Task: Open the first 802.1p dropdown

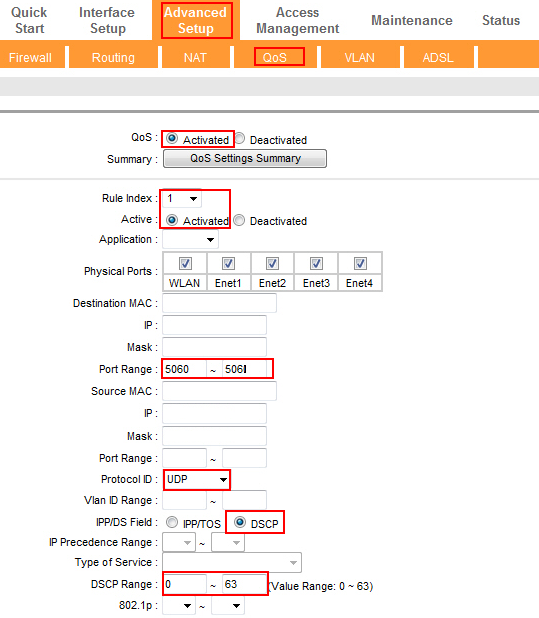Action: tap(179, 606)
